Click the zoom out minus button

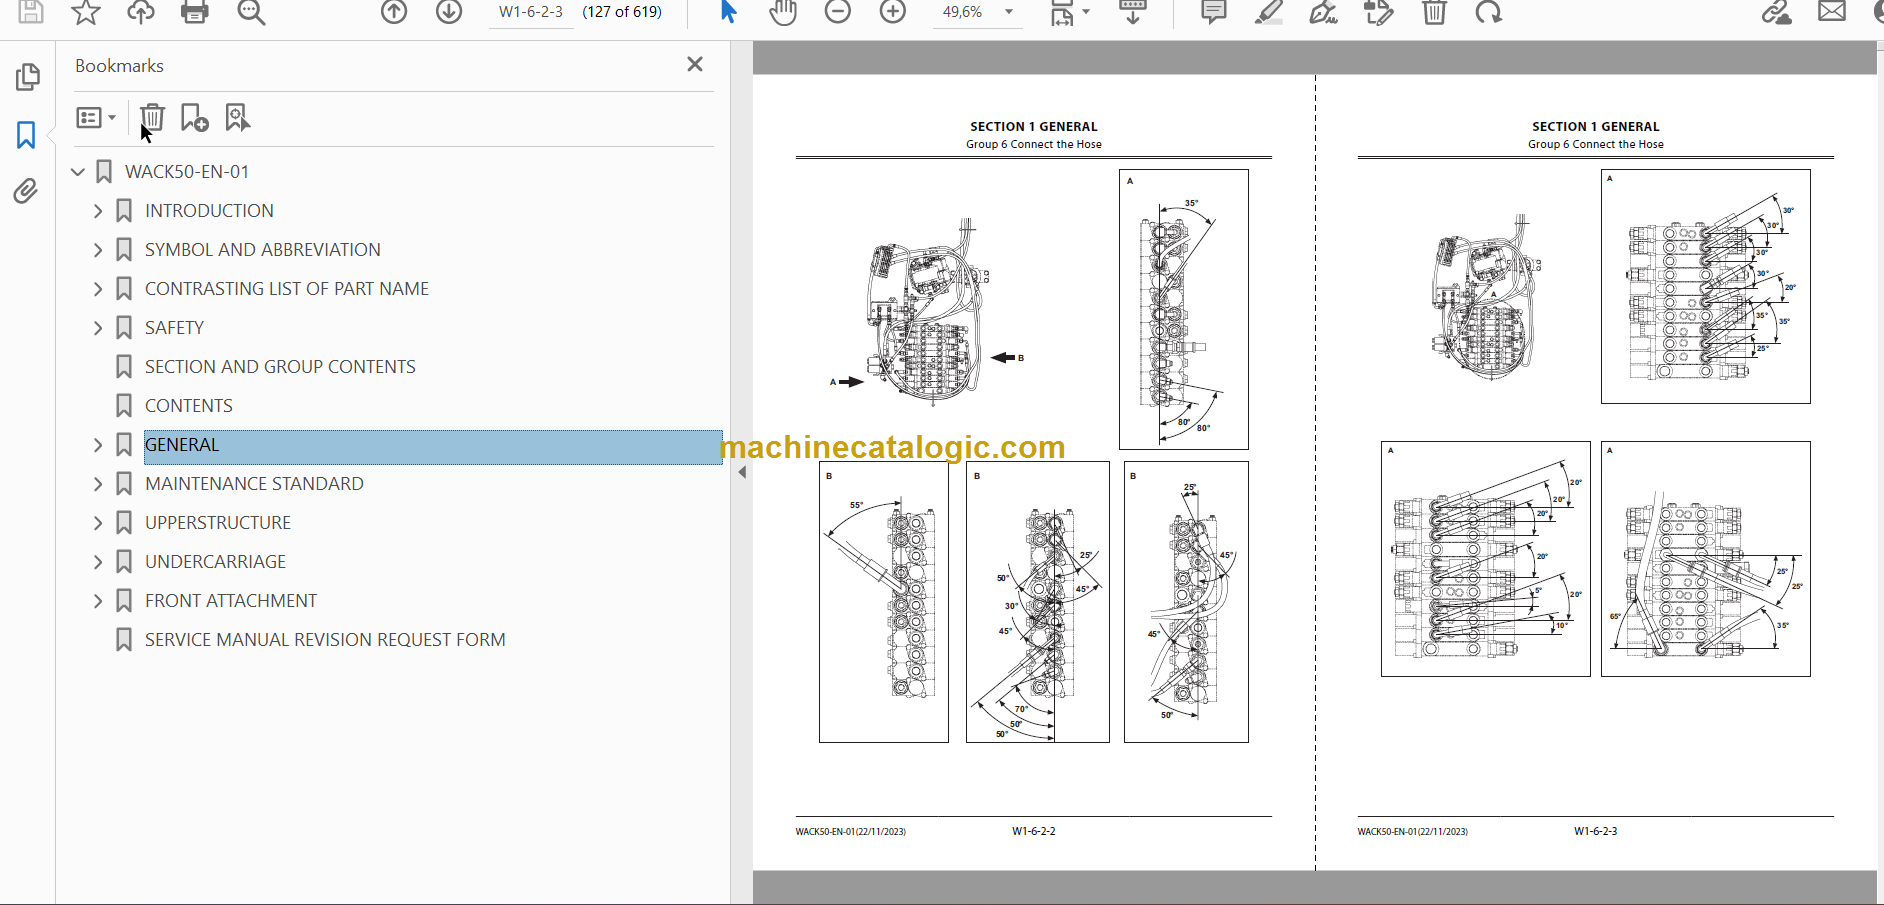coord(838,12)
